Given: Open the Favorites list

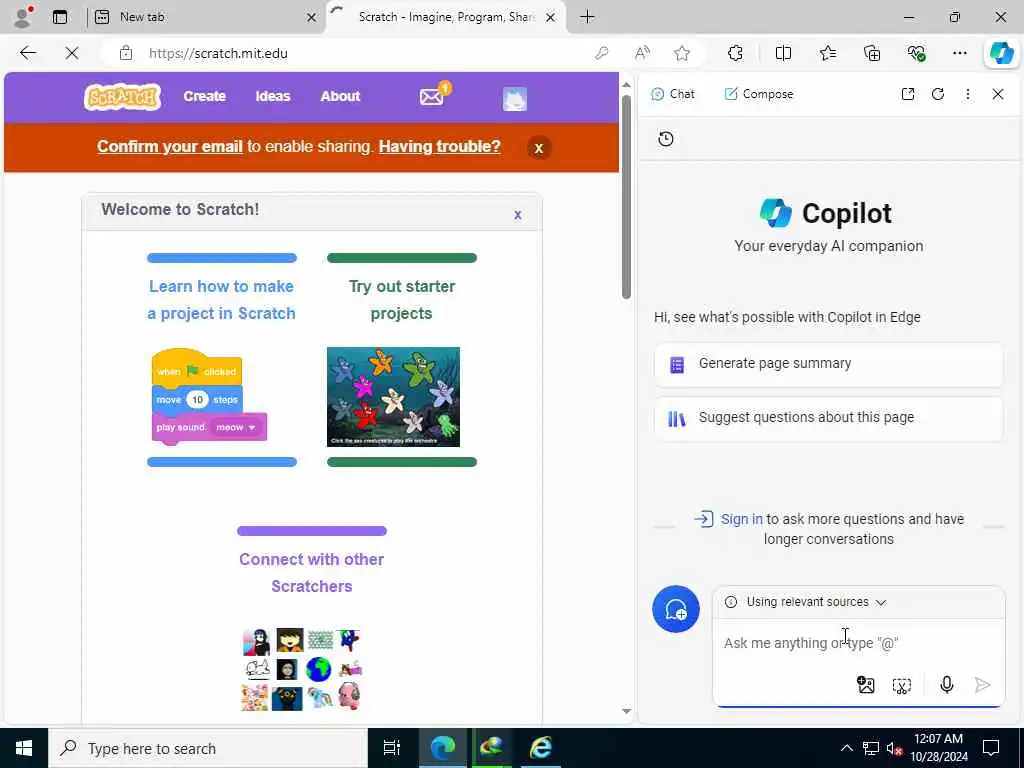Looking at the screenshot, I should (x=827, y=54).
